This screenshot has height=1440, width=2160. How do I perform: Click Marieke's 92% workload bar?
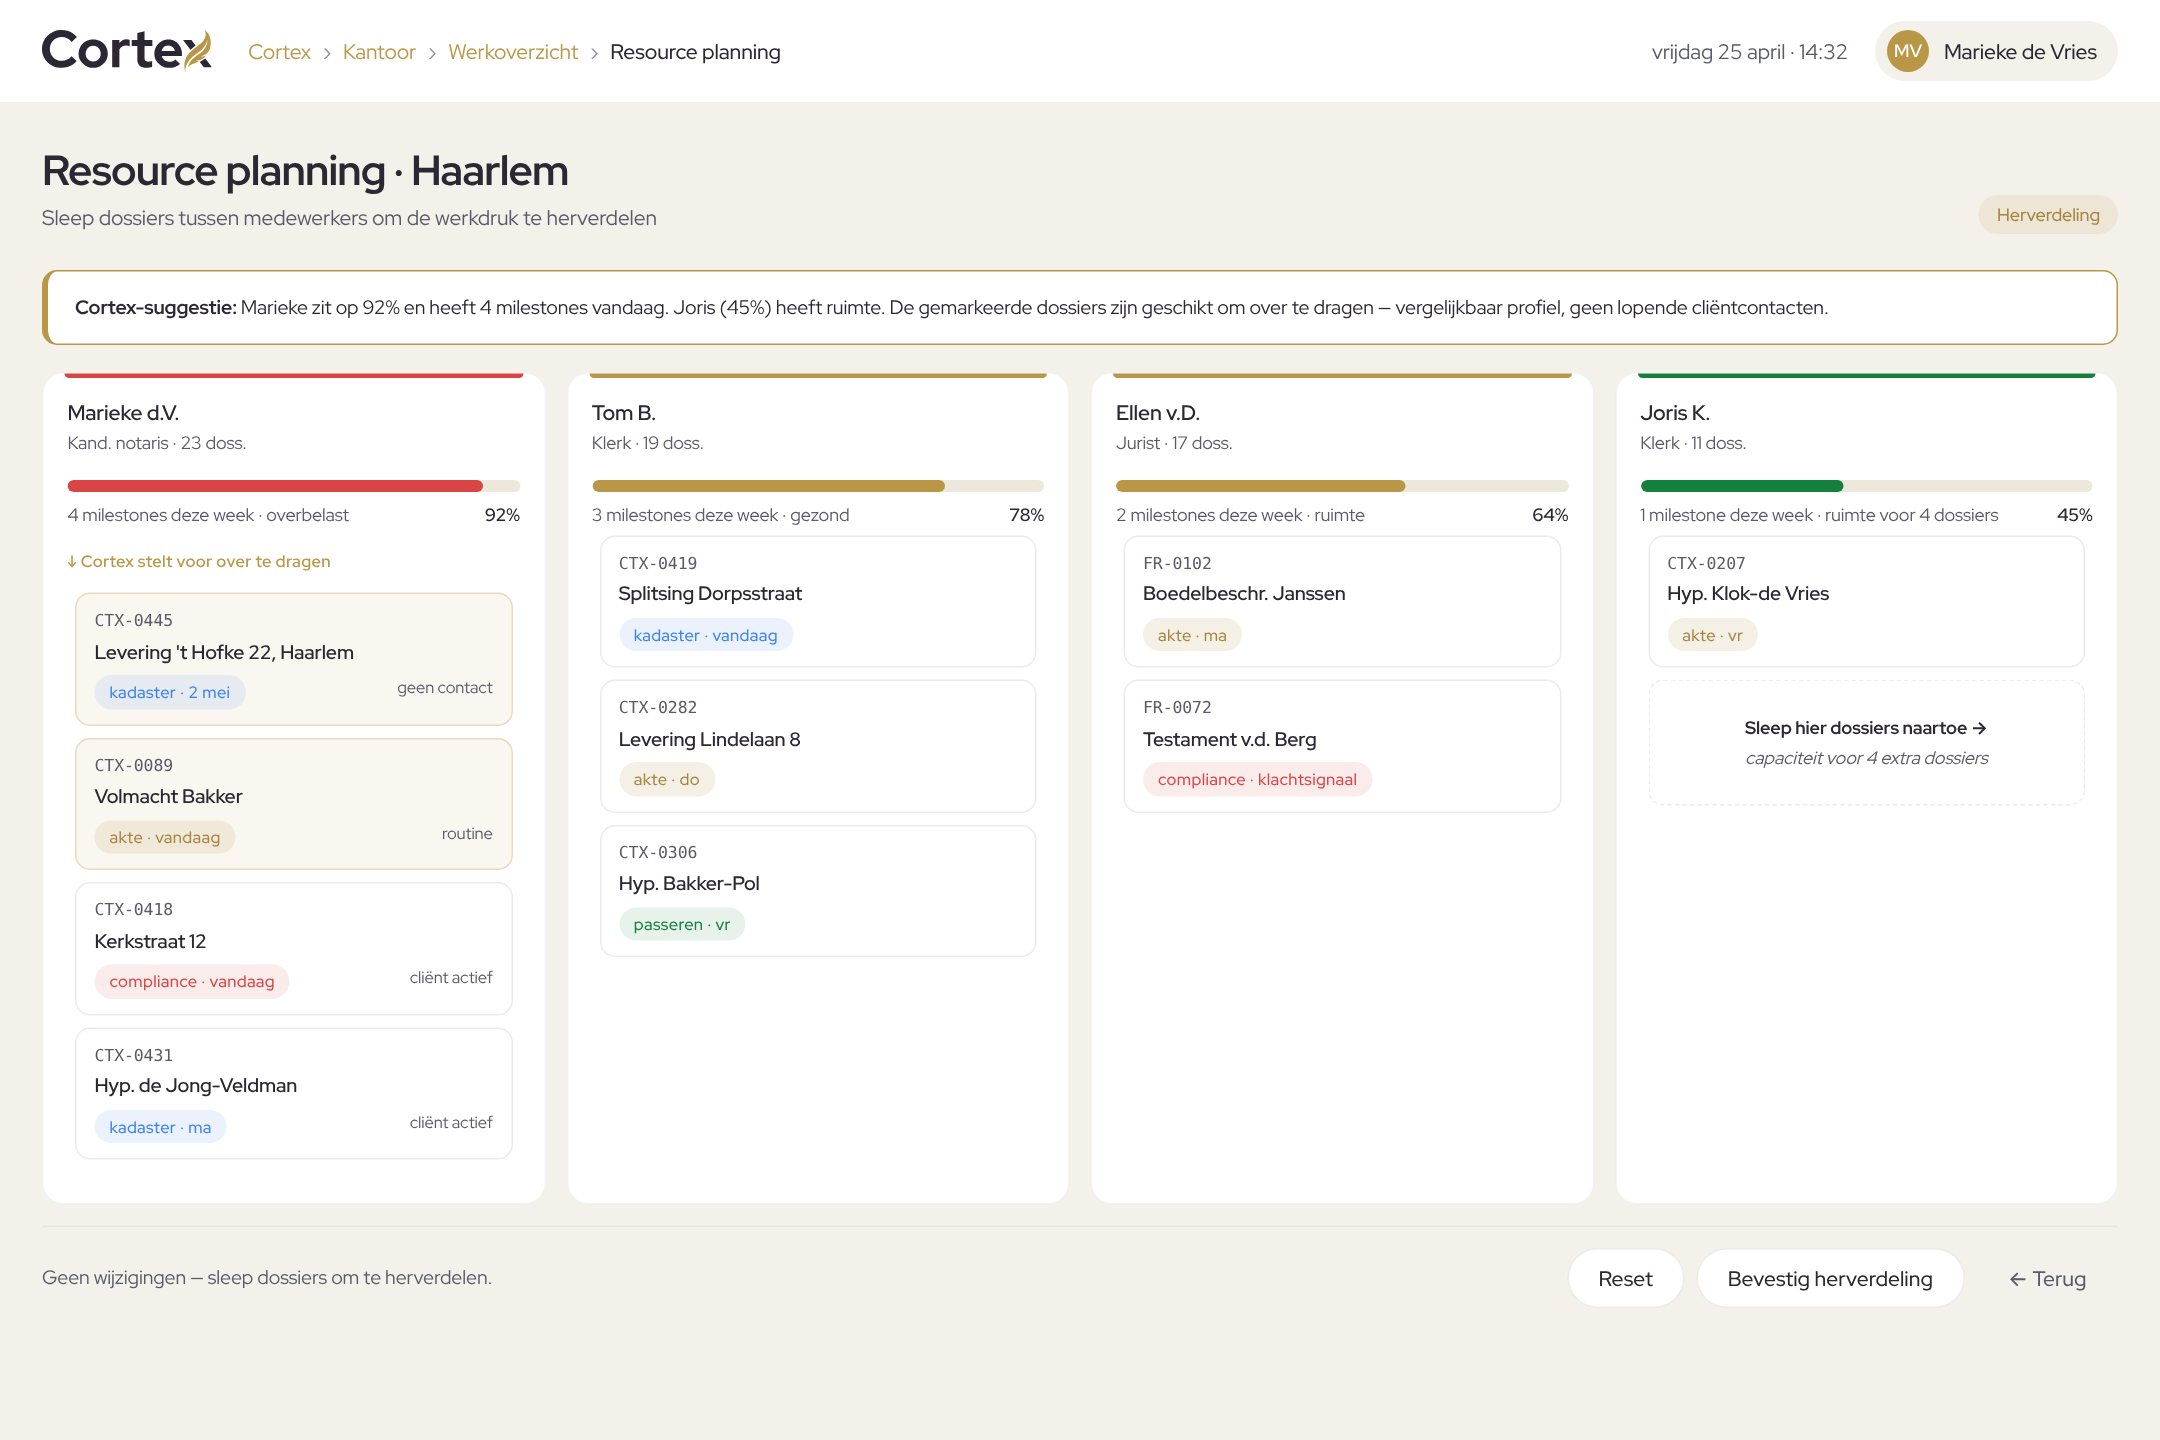(294, 486)
